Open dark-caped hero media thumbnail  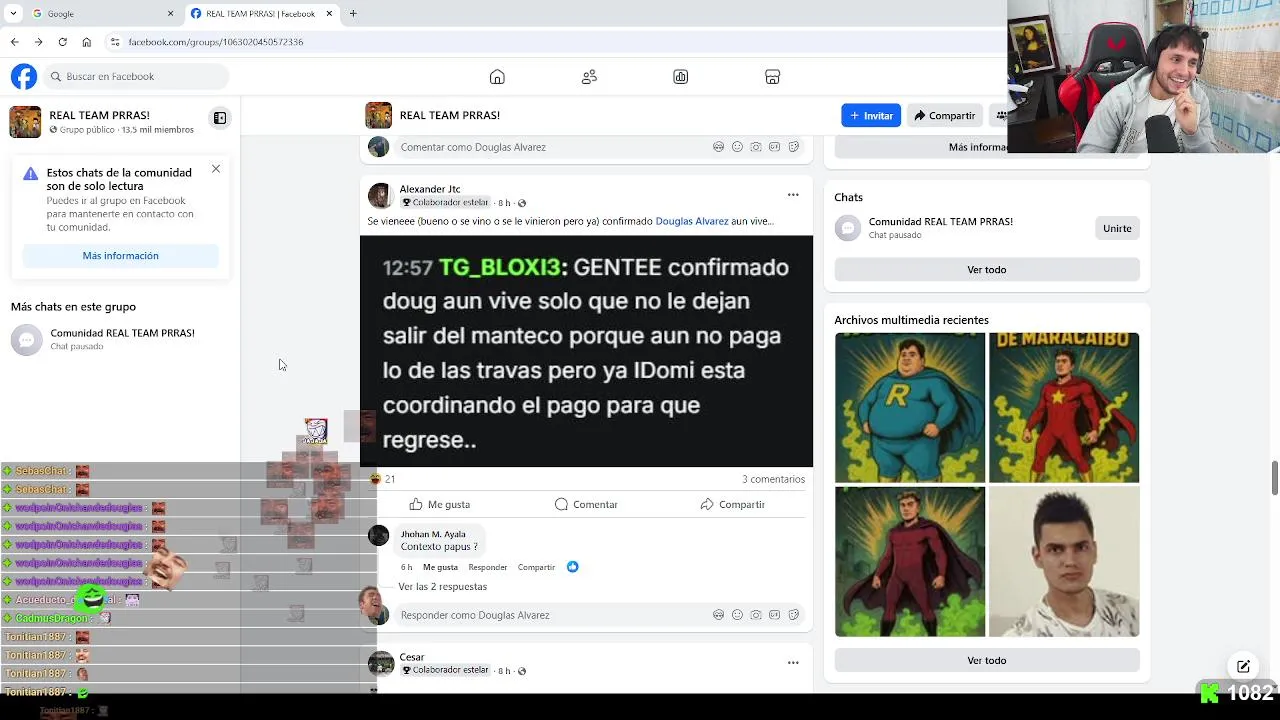pyautogui.click(x=910, y=562)
